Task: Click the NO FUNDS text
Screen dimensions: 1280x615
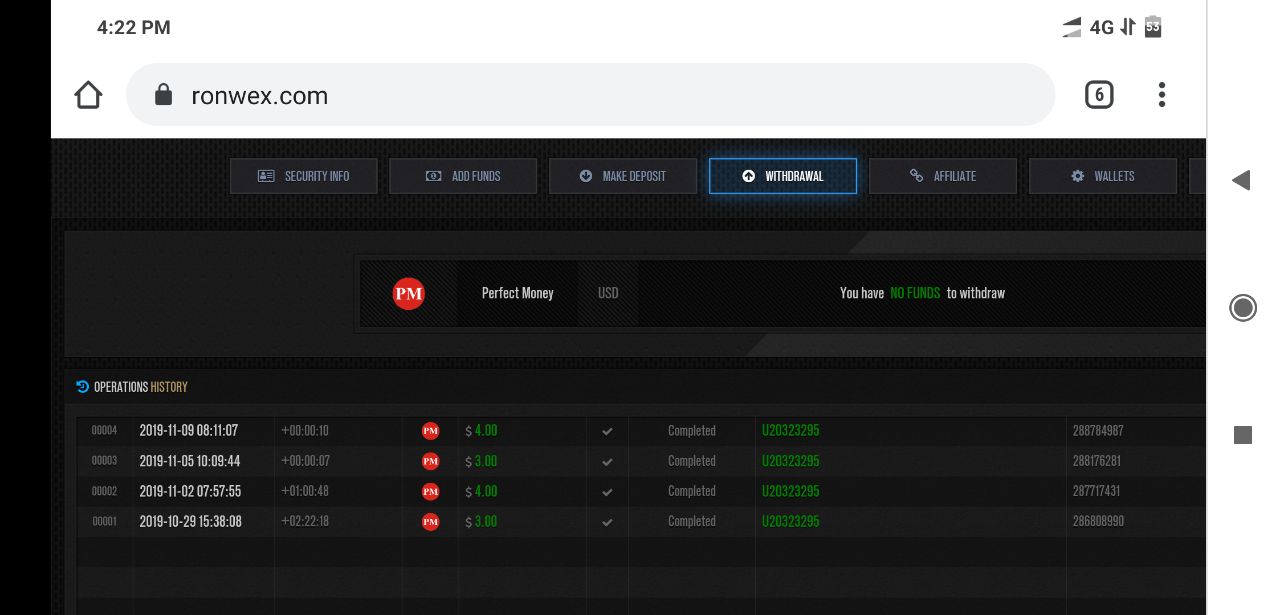Action: click(915, 293)
